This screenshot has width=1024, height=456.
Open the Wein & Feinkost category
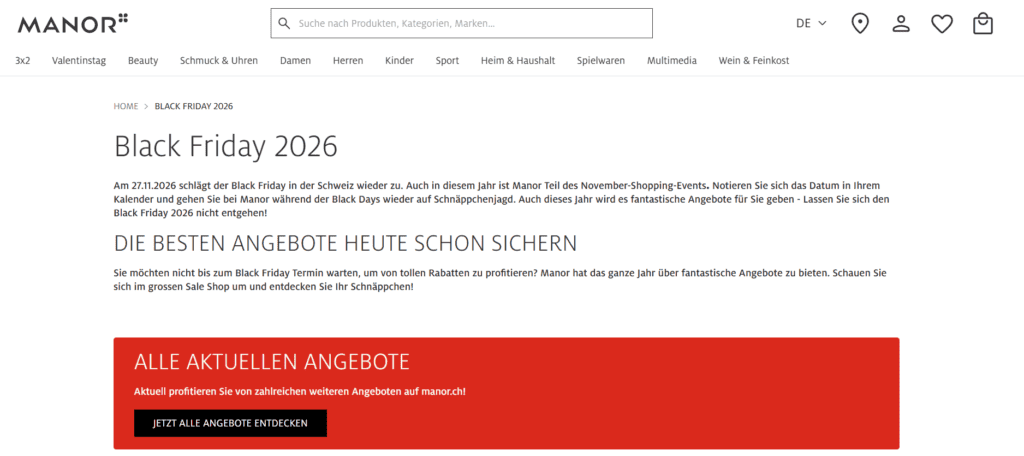pyautogui.click(x=754, y=61)
